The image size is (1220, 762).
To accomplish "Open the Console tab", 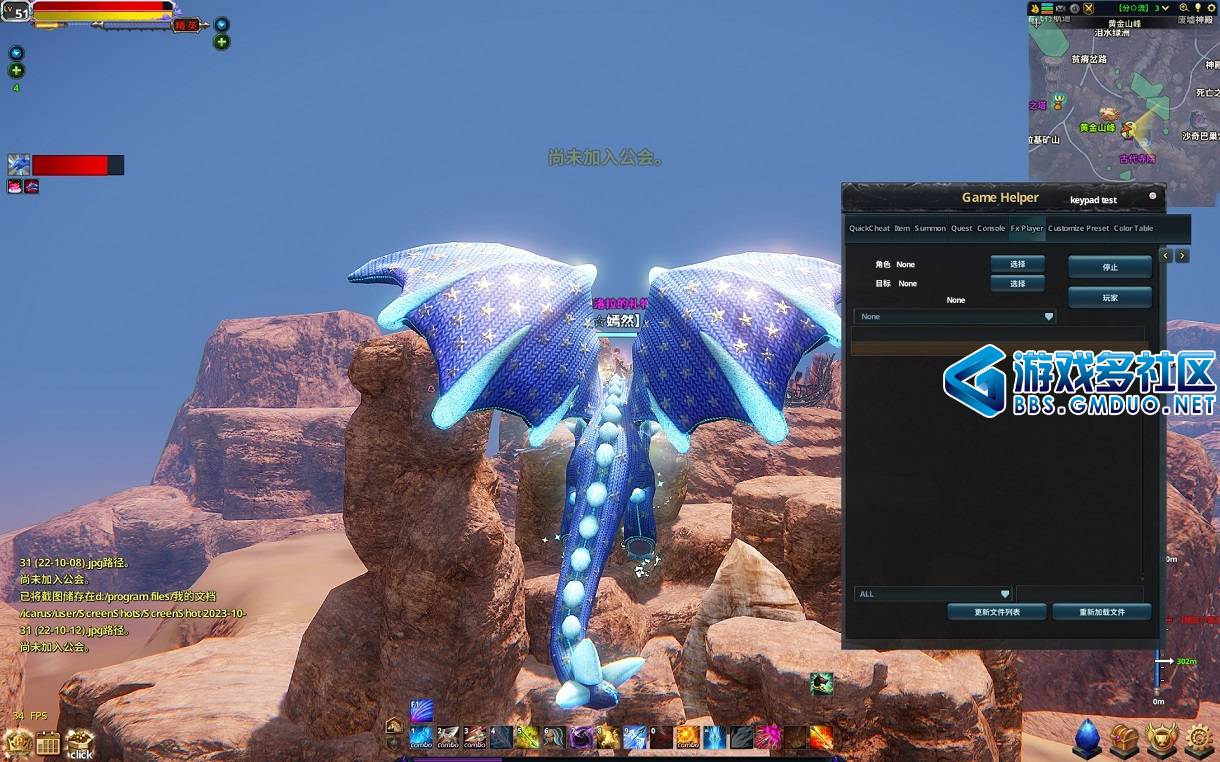I will [991, 228].
